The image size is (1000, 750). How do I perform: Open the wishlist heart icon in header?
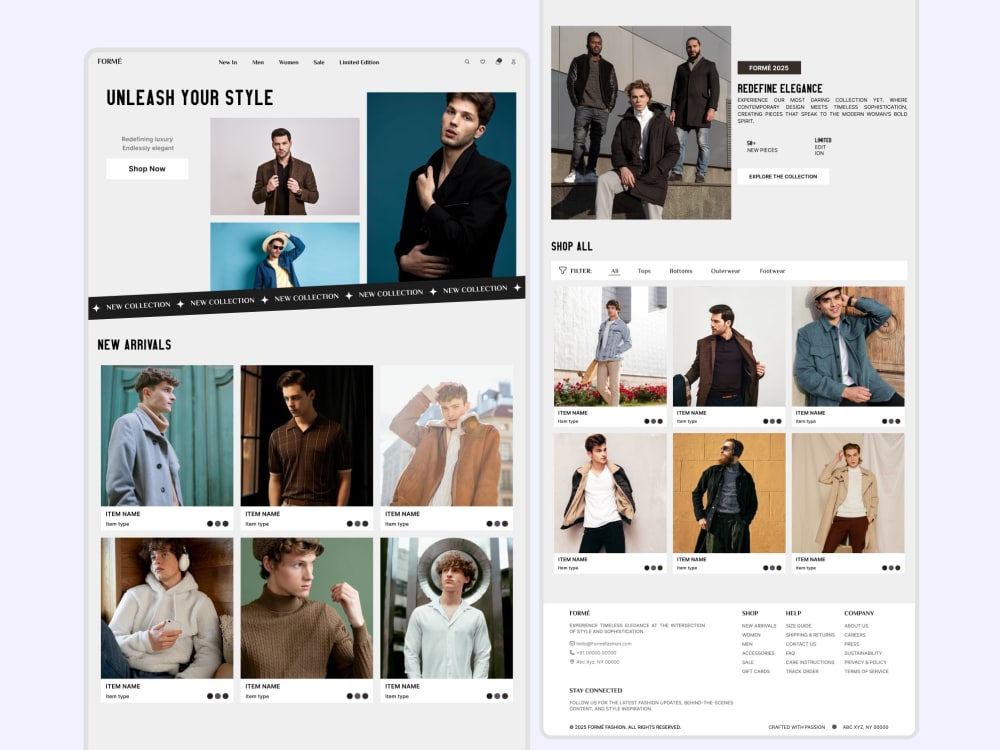(483, 62)
